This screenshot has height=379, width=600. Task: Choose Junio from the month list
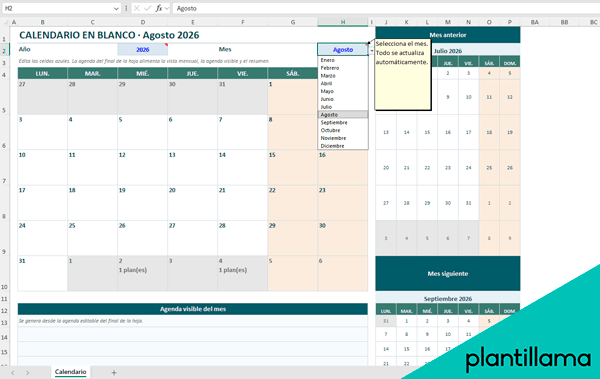tap(343, 99)
